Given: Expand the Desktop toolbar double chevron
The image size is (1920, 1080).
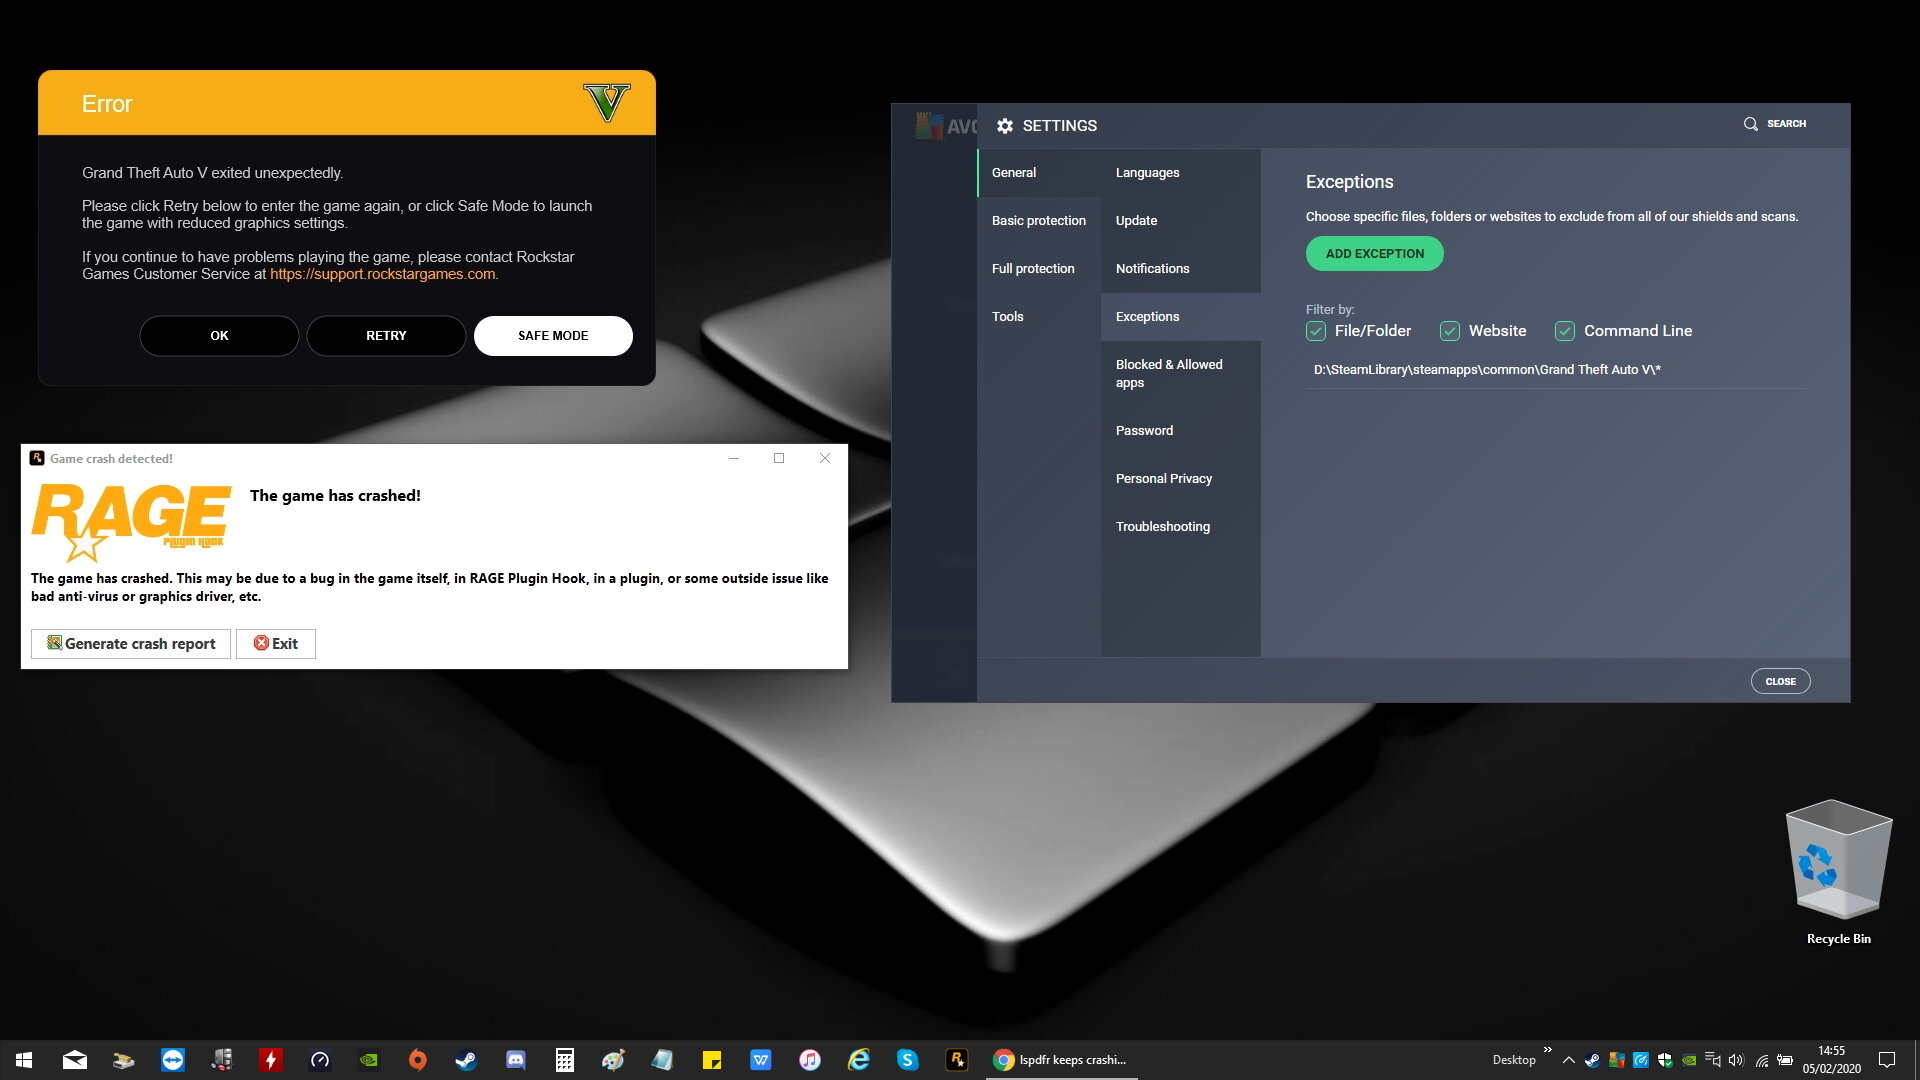Looking at the screenshot, I should [x=1548, y=1049].
